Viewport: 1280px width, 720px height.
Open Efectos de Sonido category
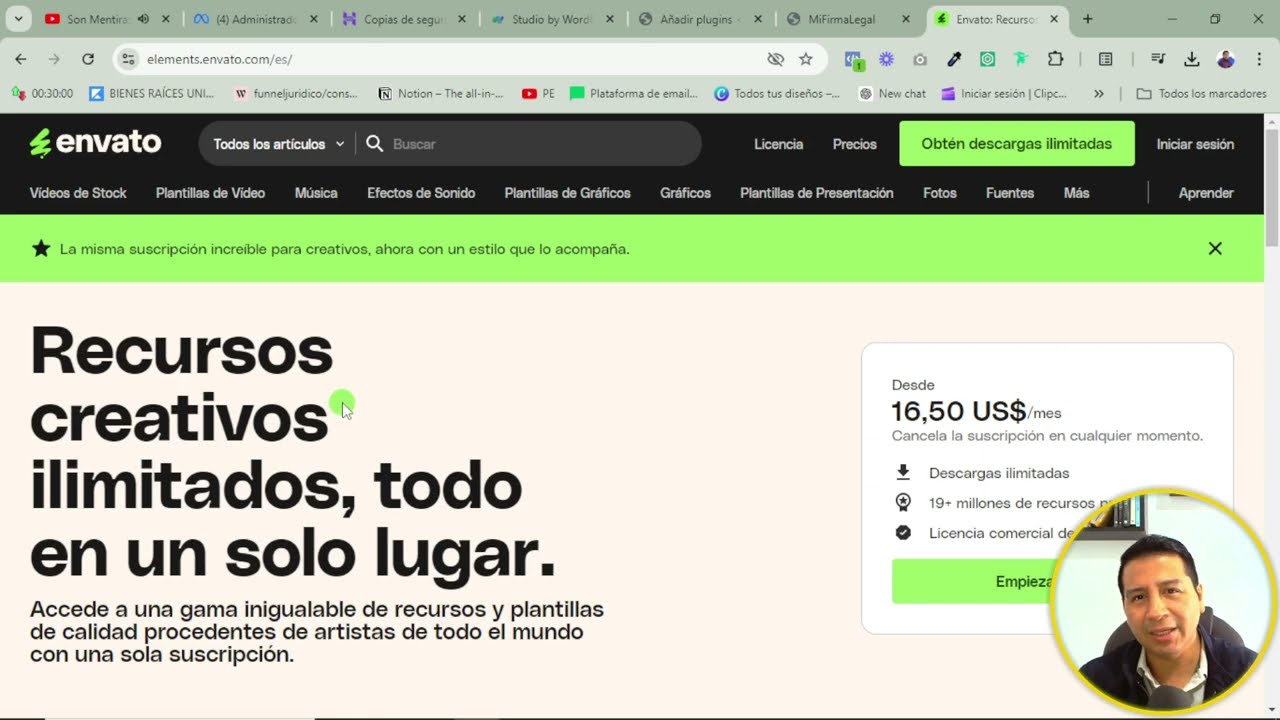[x=421, y=193]
